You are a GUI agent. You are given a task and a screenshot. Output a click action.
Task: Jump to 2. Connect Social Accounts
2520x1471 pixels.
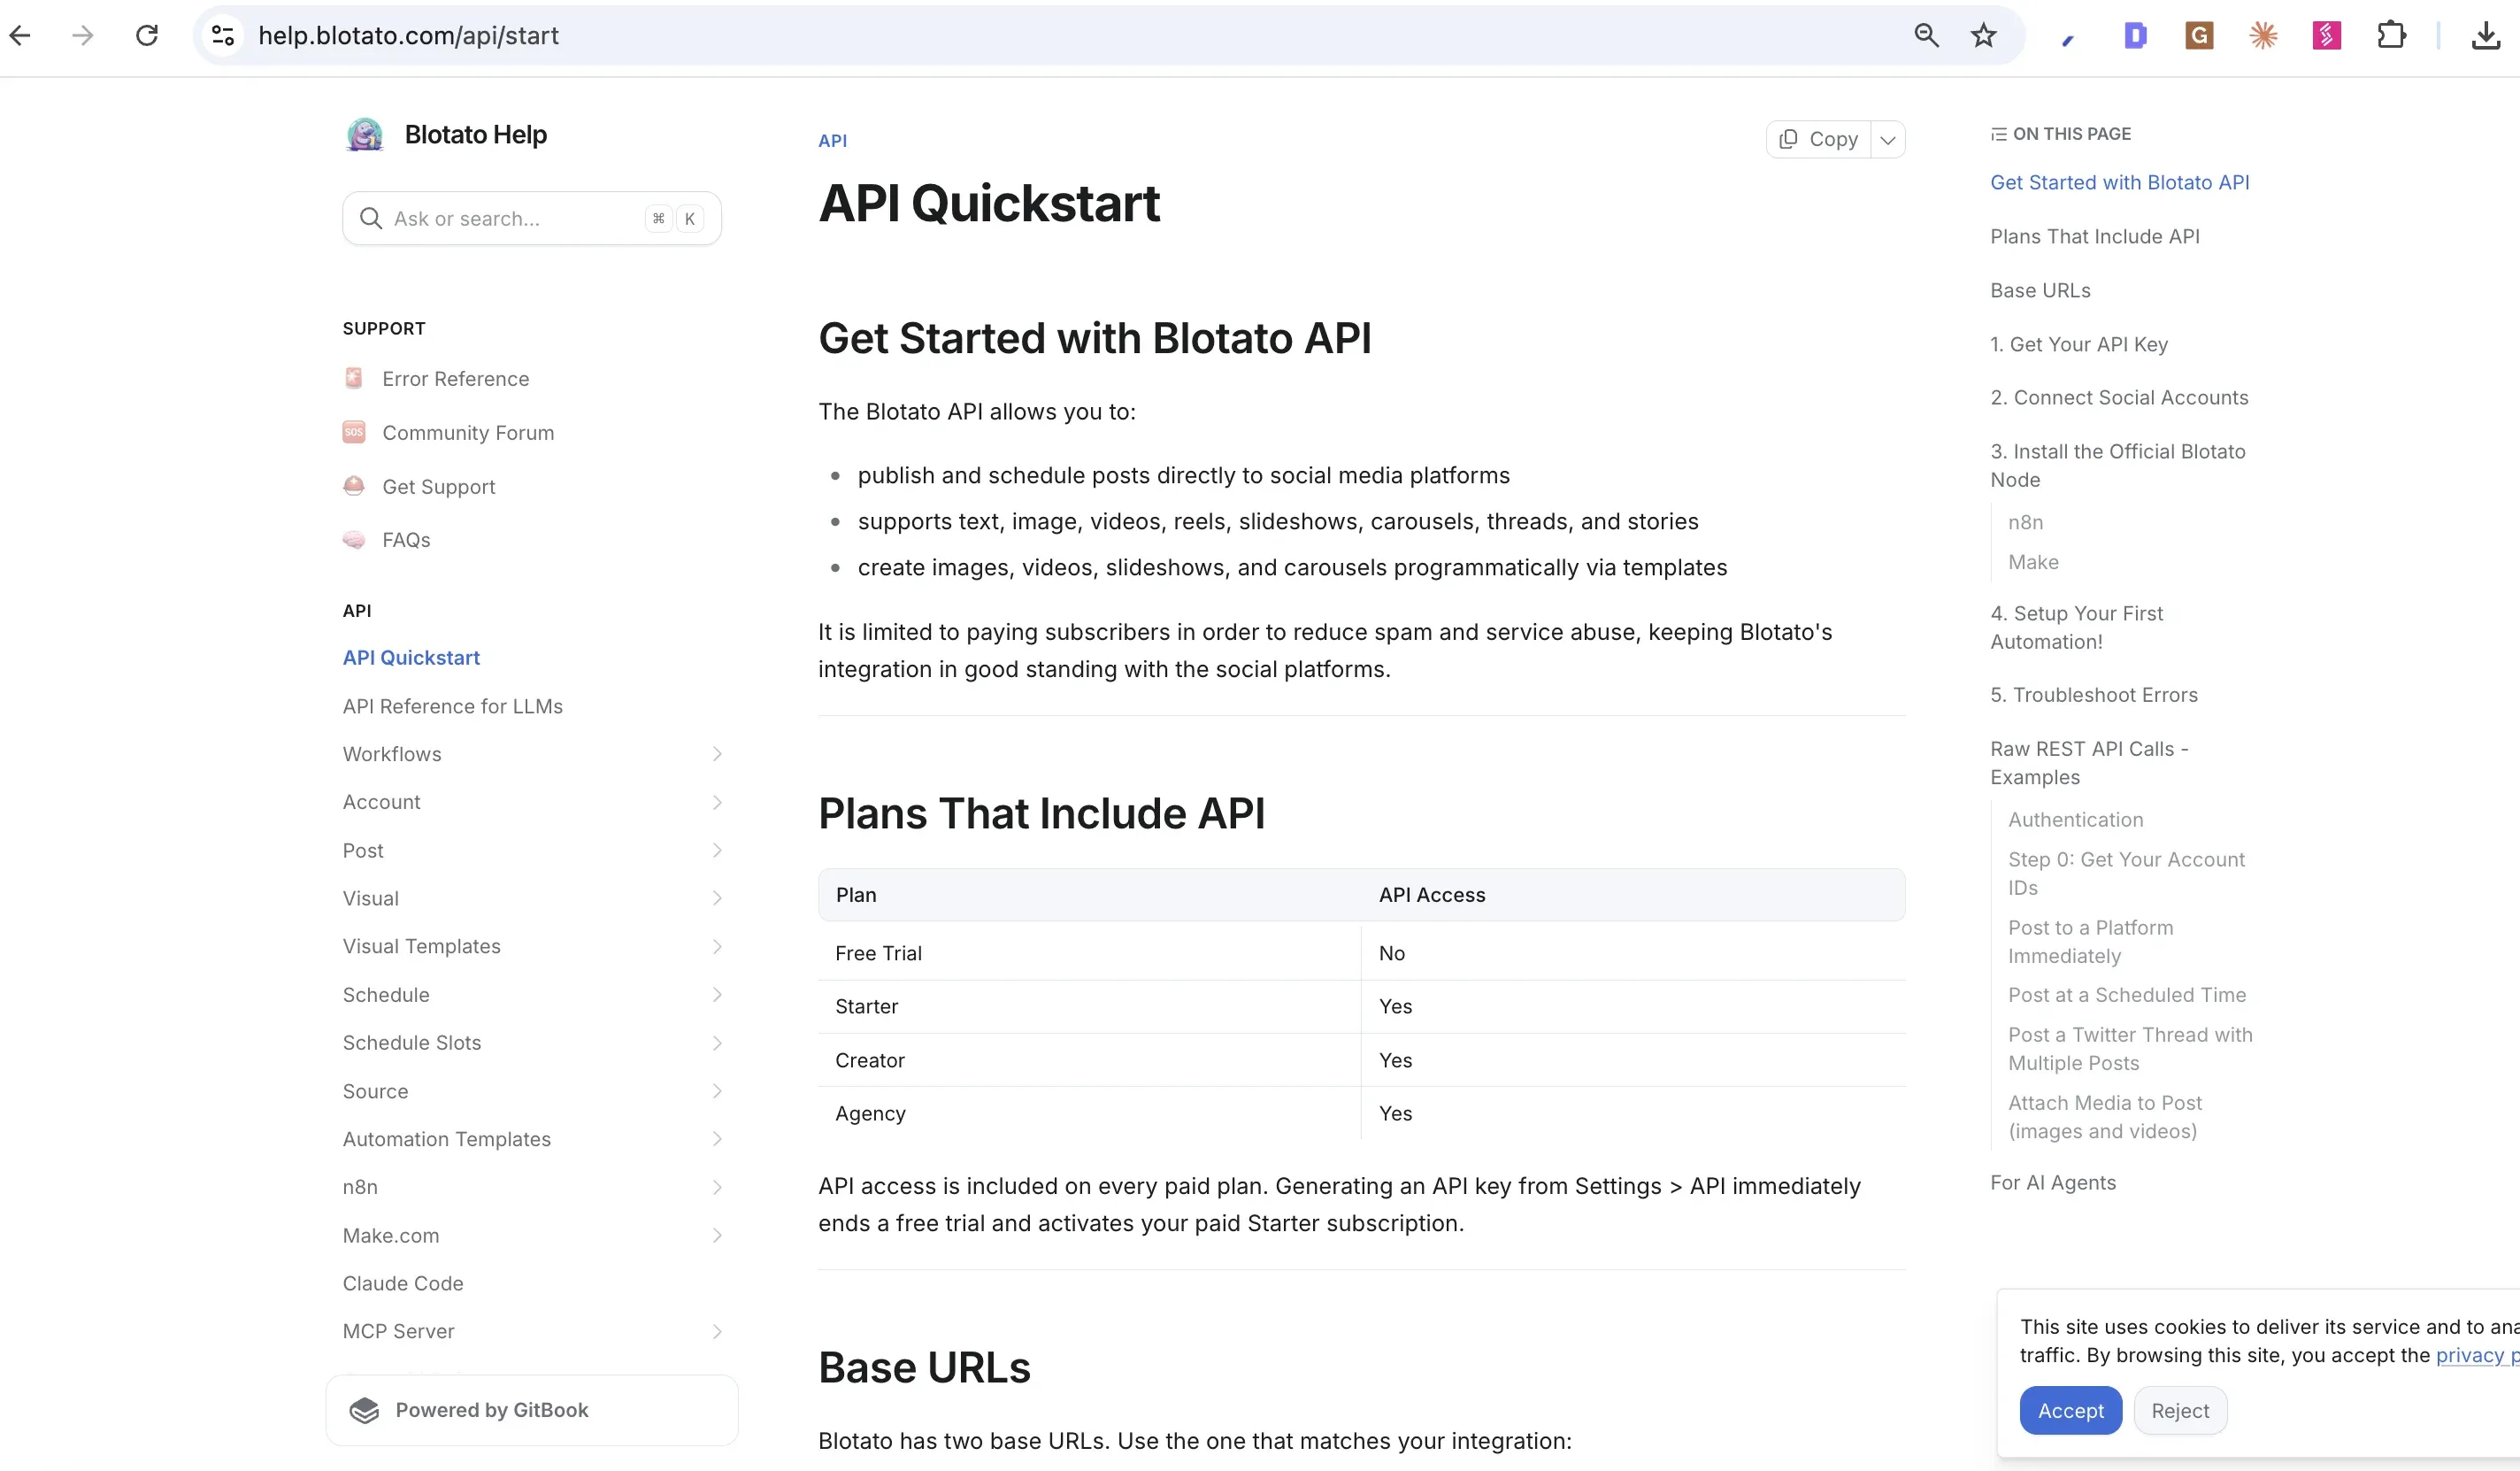2119,397
